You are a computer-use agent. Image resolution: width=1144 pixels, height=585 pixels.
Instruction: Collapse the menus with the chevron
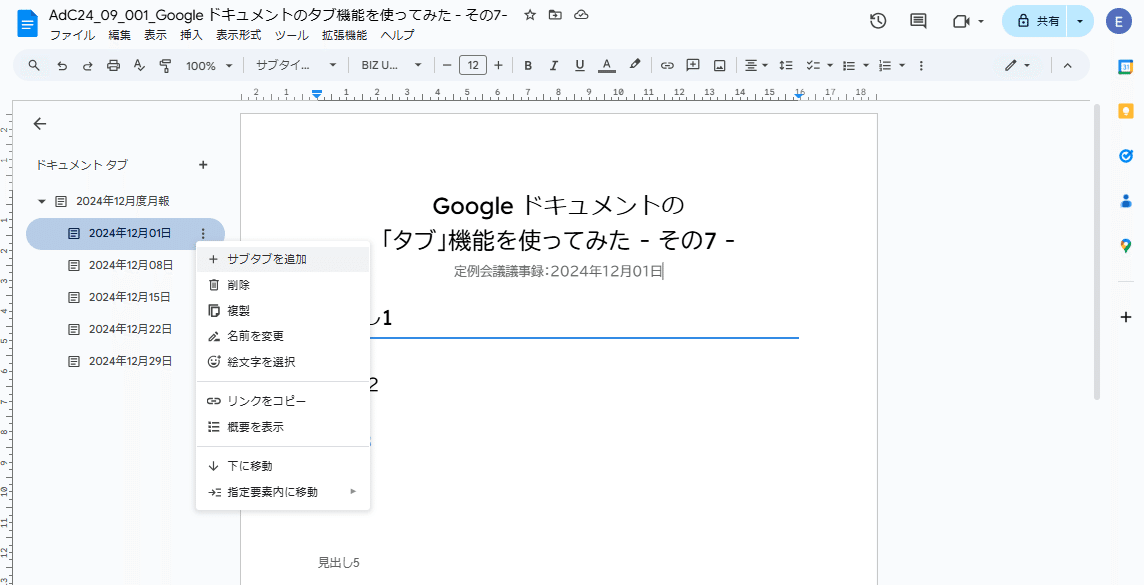point(1067,66)
